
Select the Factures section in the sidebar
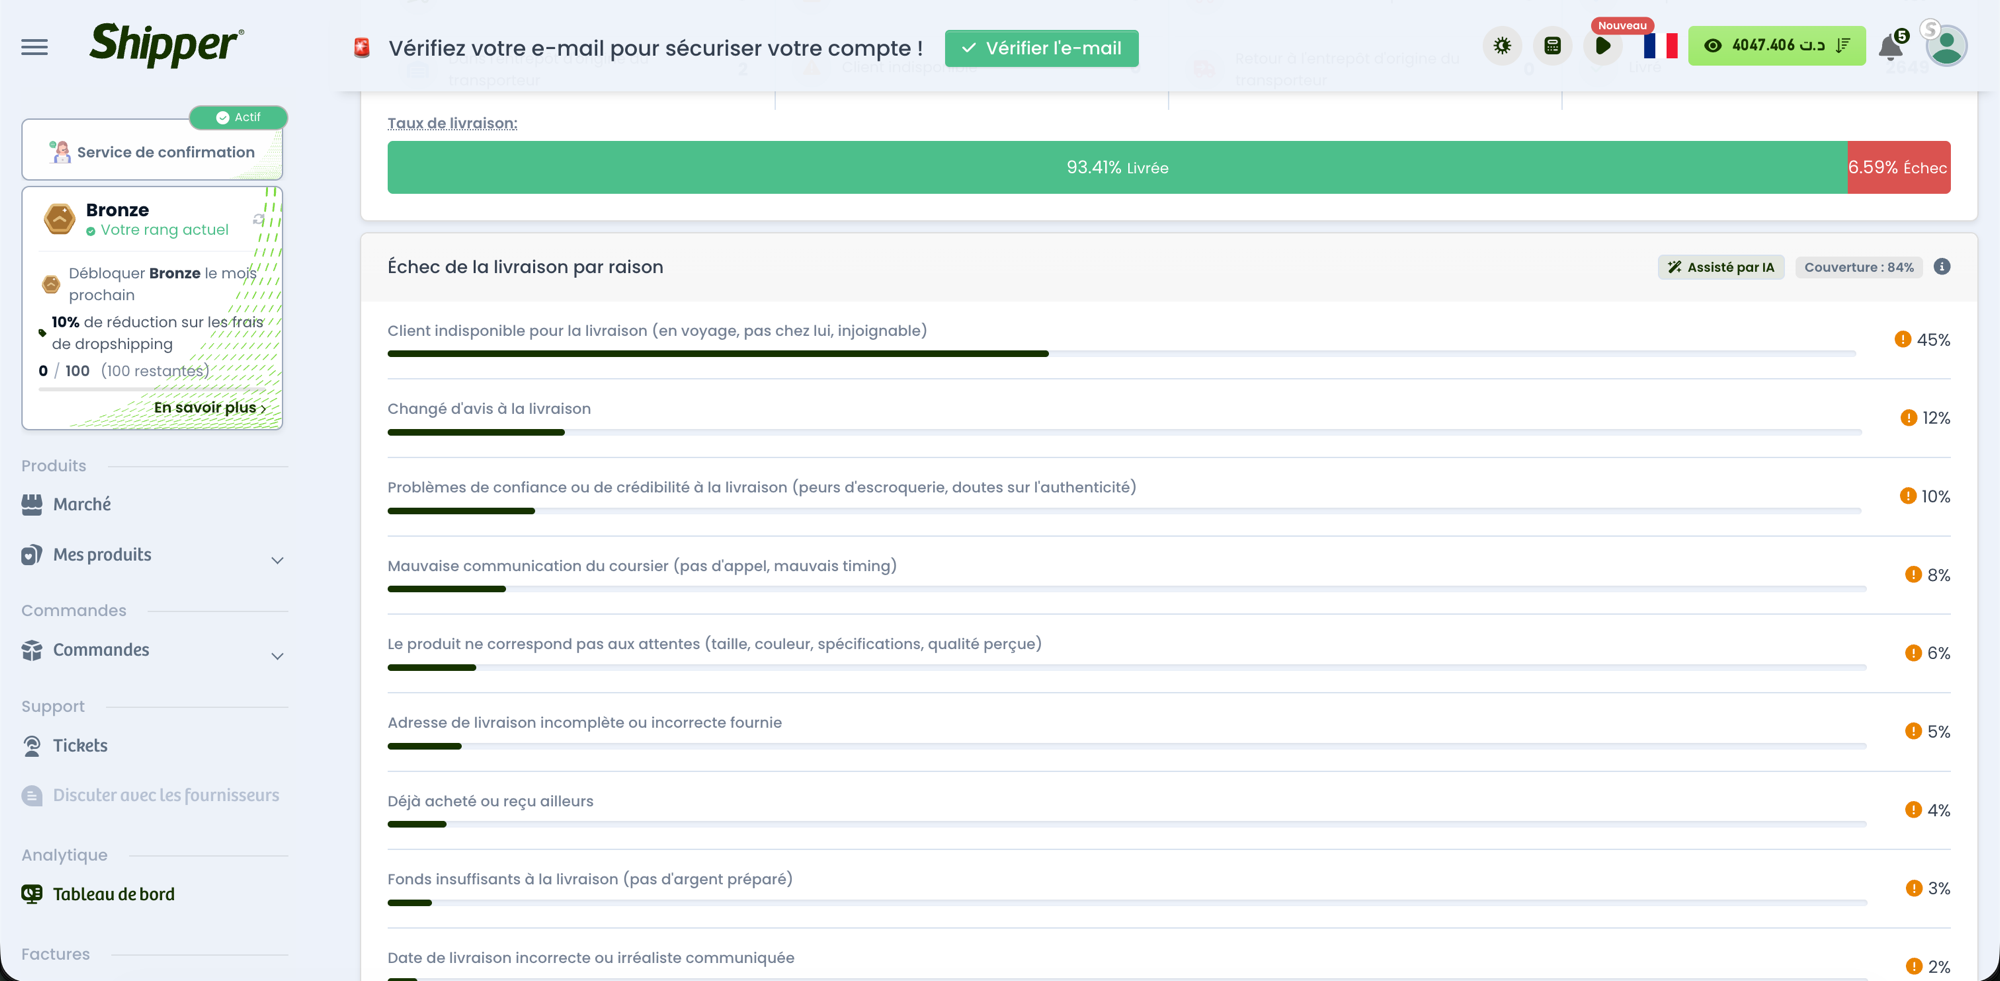click(56, 953)
